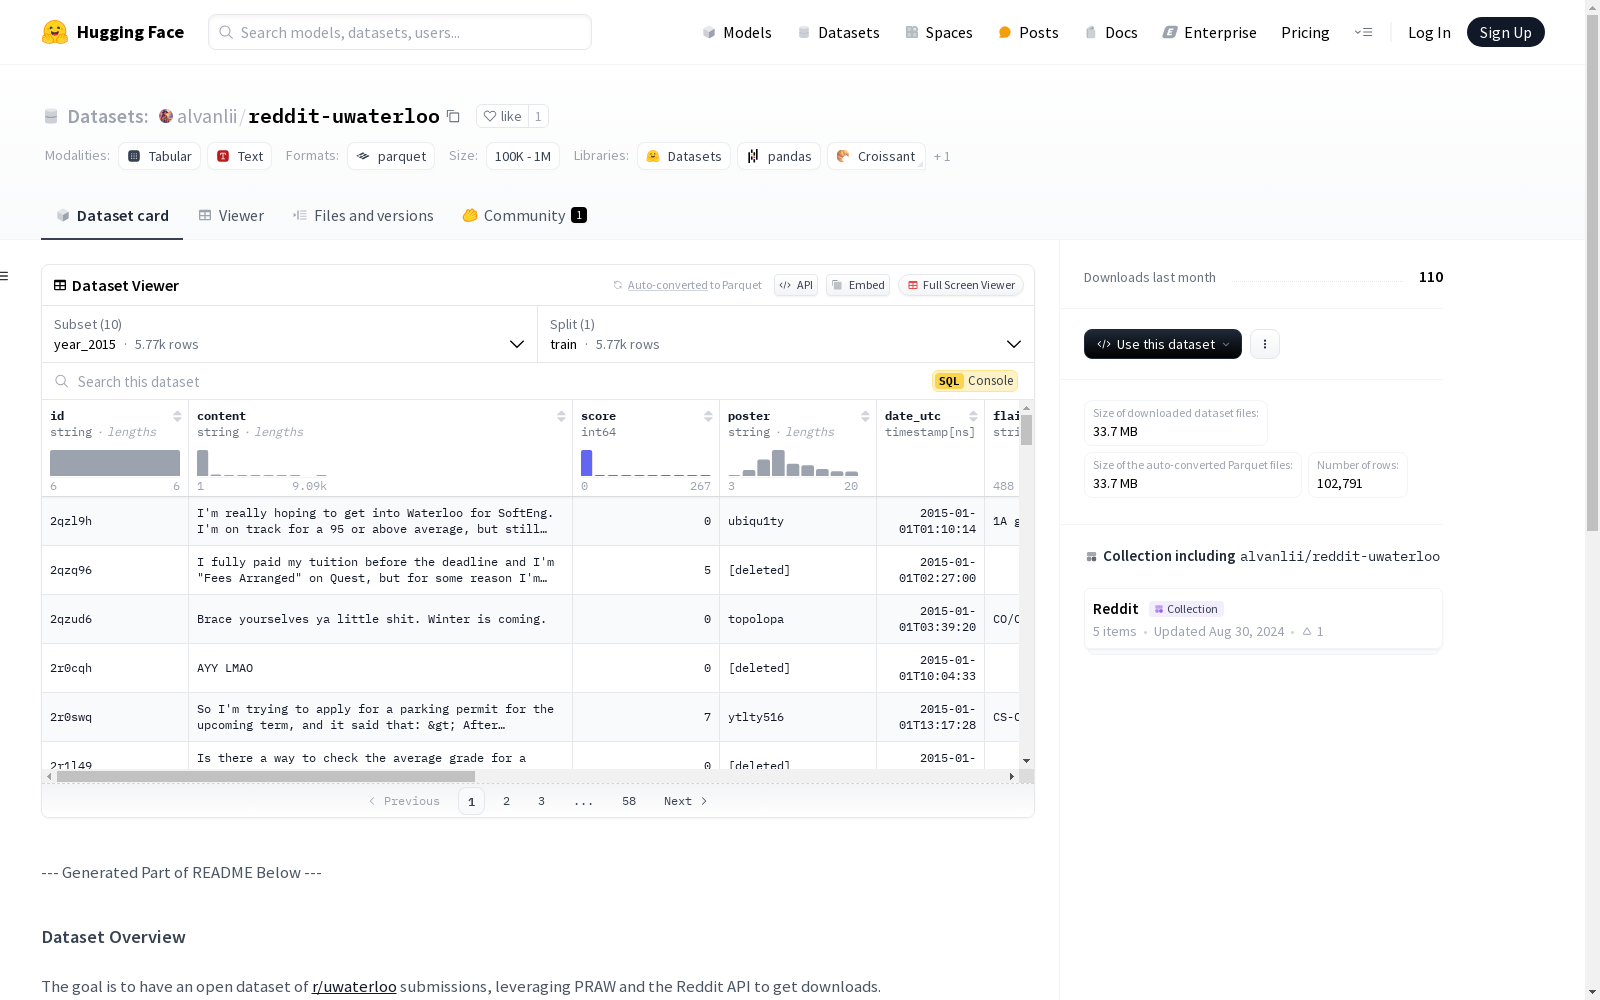The width and height of the screenshot is (1600, 1000).
Task: Open Full Screen Viewer
Action: [x=961, y=285]
